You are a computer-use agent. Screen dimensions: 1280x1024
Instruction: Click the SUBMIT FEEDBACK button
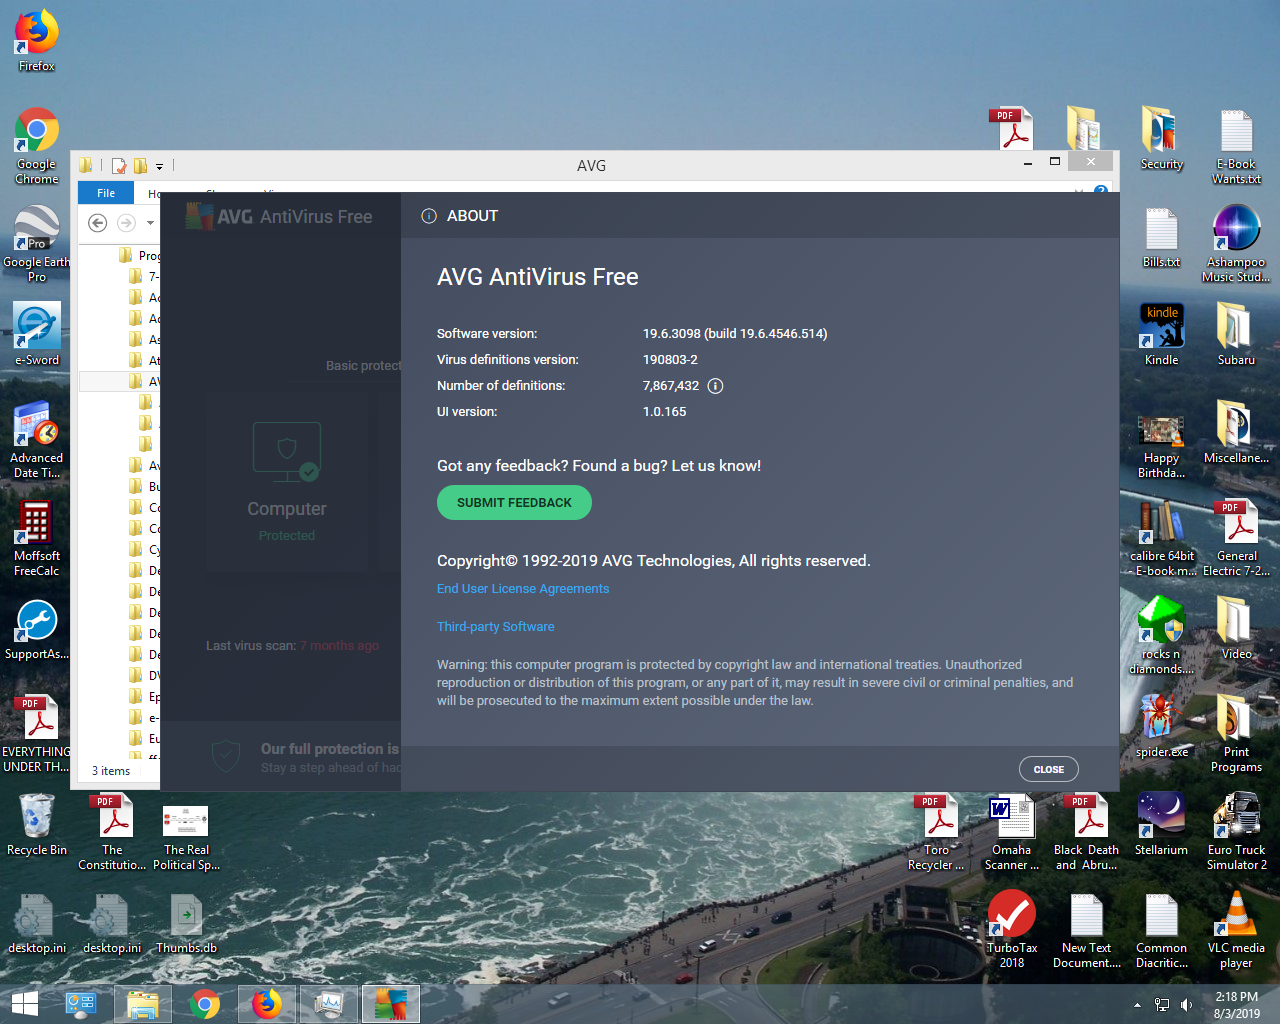coord(514,503)
